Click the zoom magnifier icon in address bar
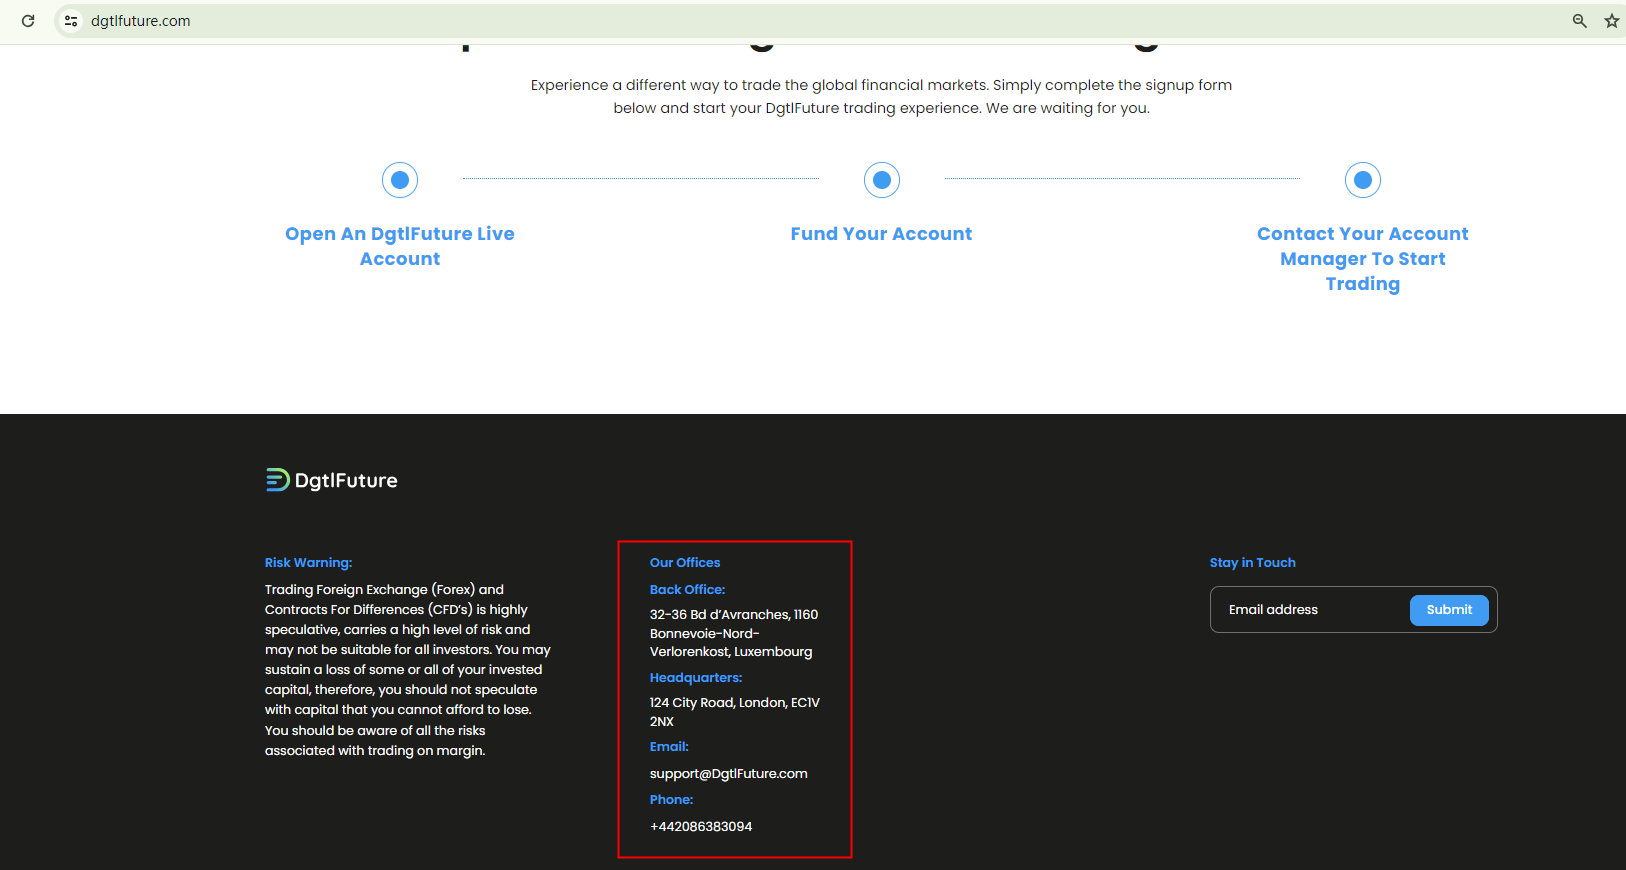 (1579, 21)
